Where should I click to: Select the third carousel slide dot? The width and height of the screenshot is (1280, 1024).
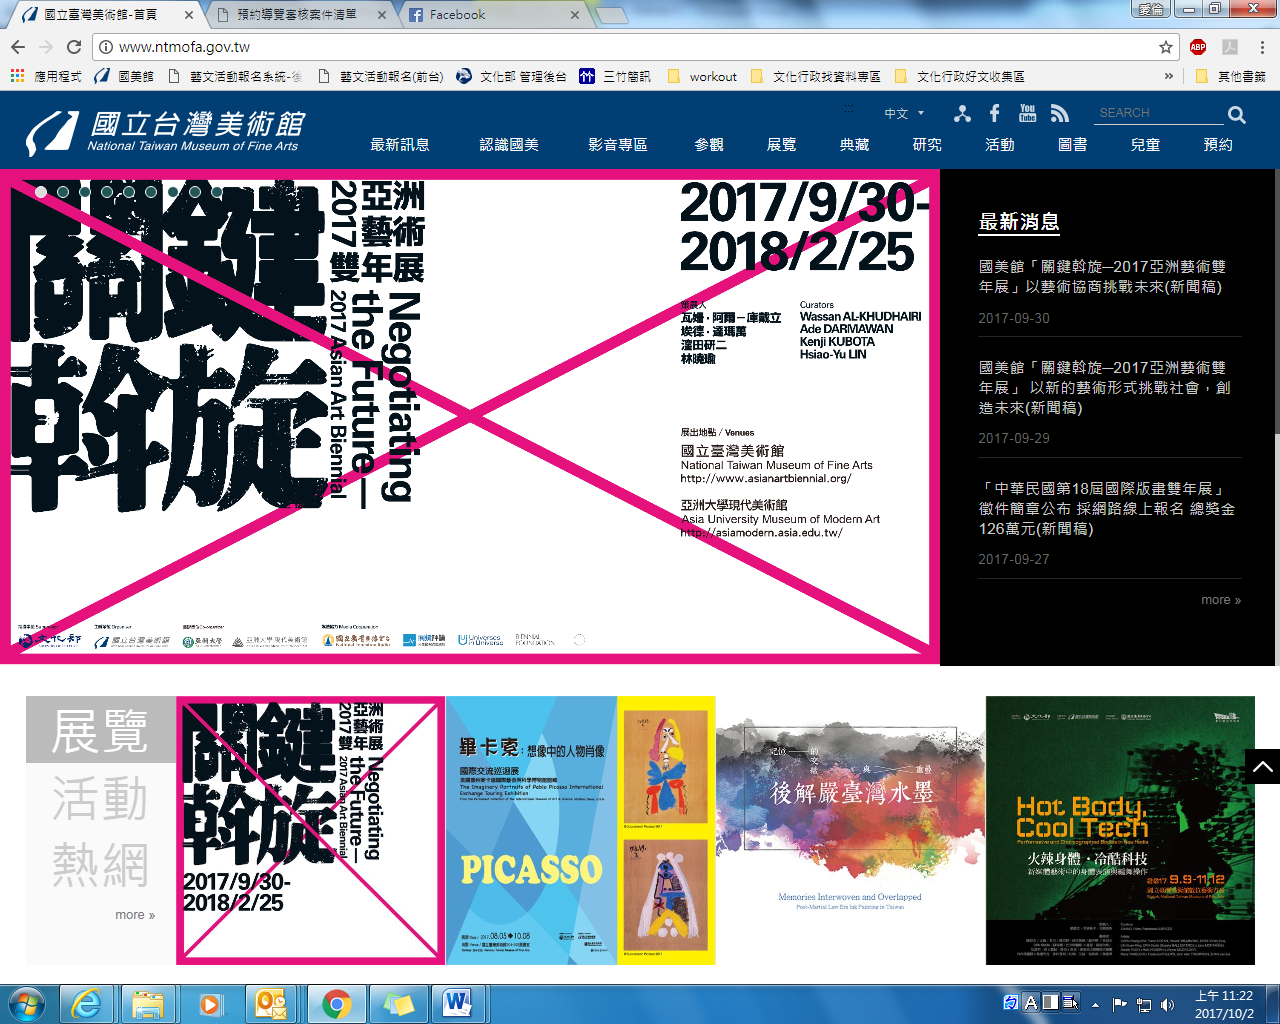[x=85, y=192]
